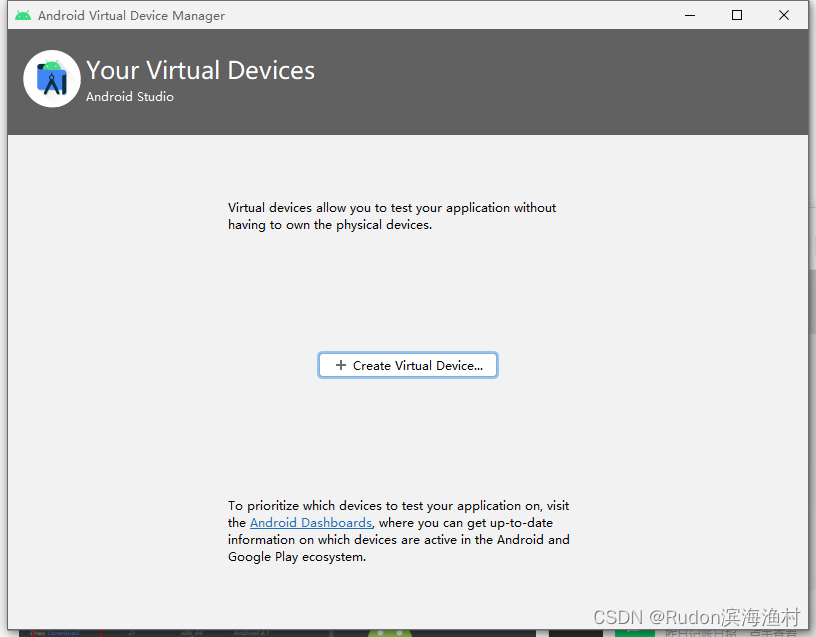Click the 'Your Virtual Devices' heading
Viewport: 816px width, 637px height.
coord(200,70)
